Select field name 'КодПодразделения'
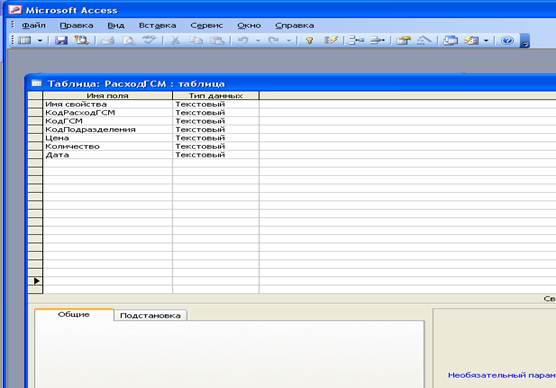Screen dimensions: 556x388 coord(107,129)
